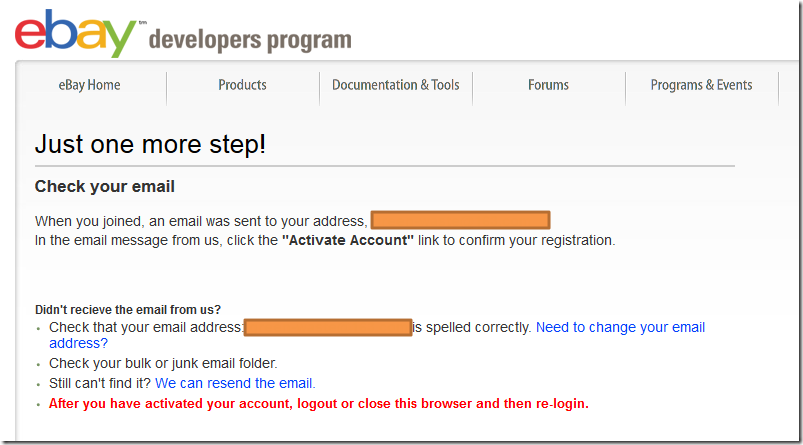803x445 pixels.
Task: Click 'Check your bulk or junk email folder' bullet
Action: pyautogui.click(x=163, y=363)
